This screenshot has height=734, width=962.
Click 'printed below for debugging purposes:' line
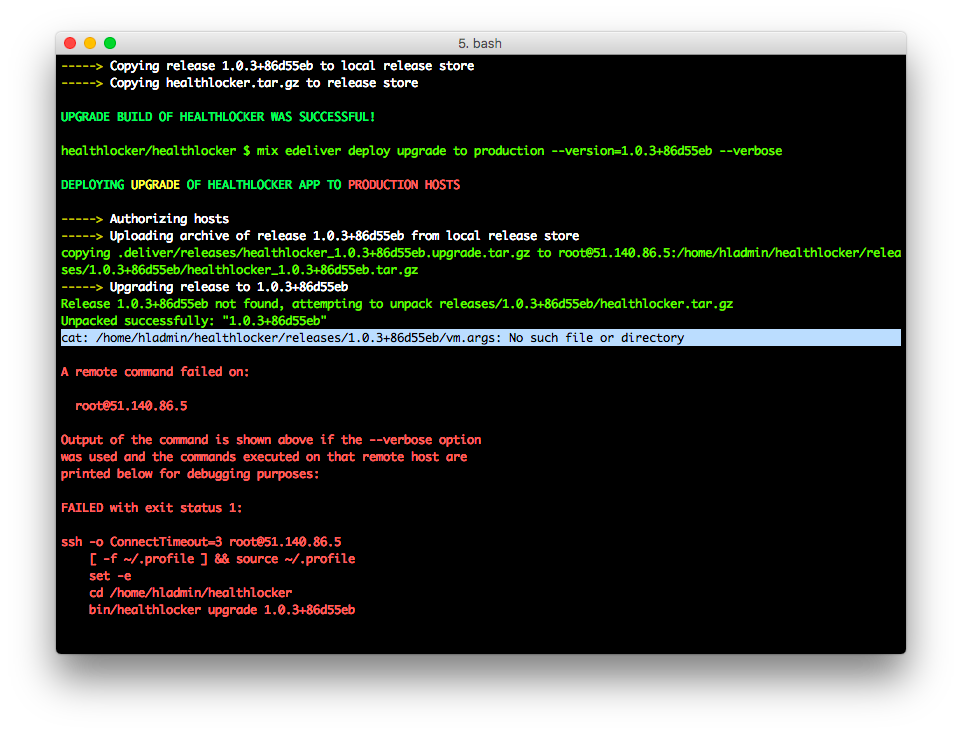pyautogui.click(x=190, y=474)
